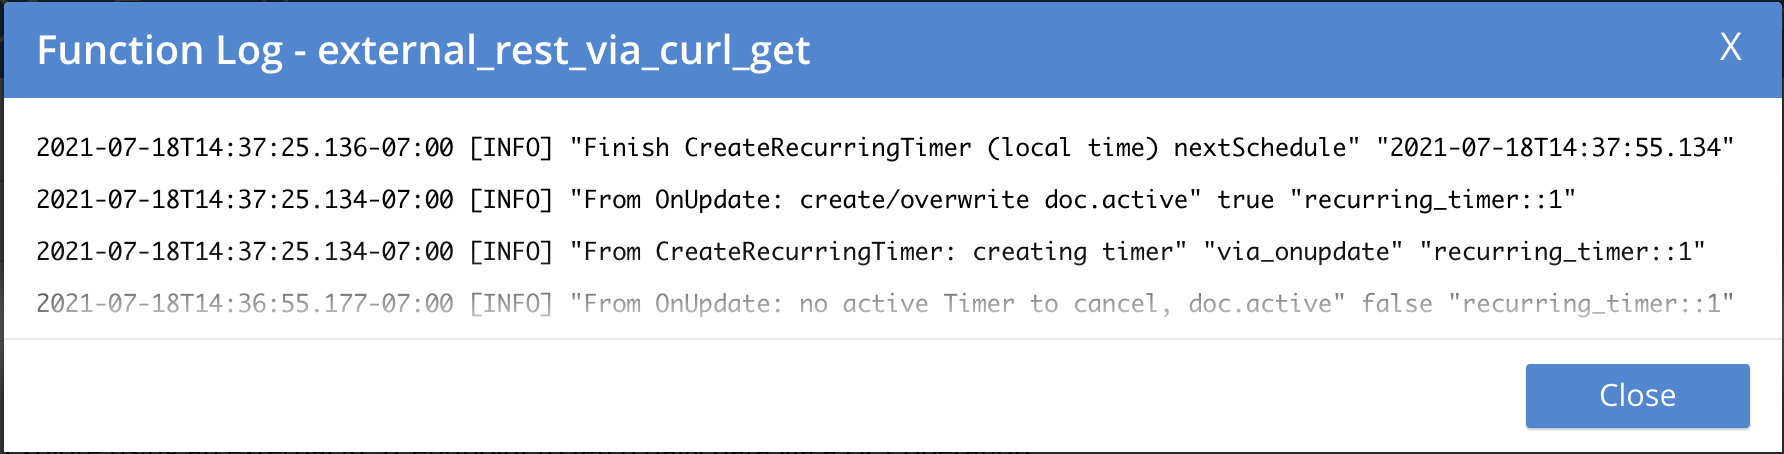Click the external_rest_via_curl_get function name in the header
The height and width of the screenshot is (454, 1784).
[563, 50]
